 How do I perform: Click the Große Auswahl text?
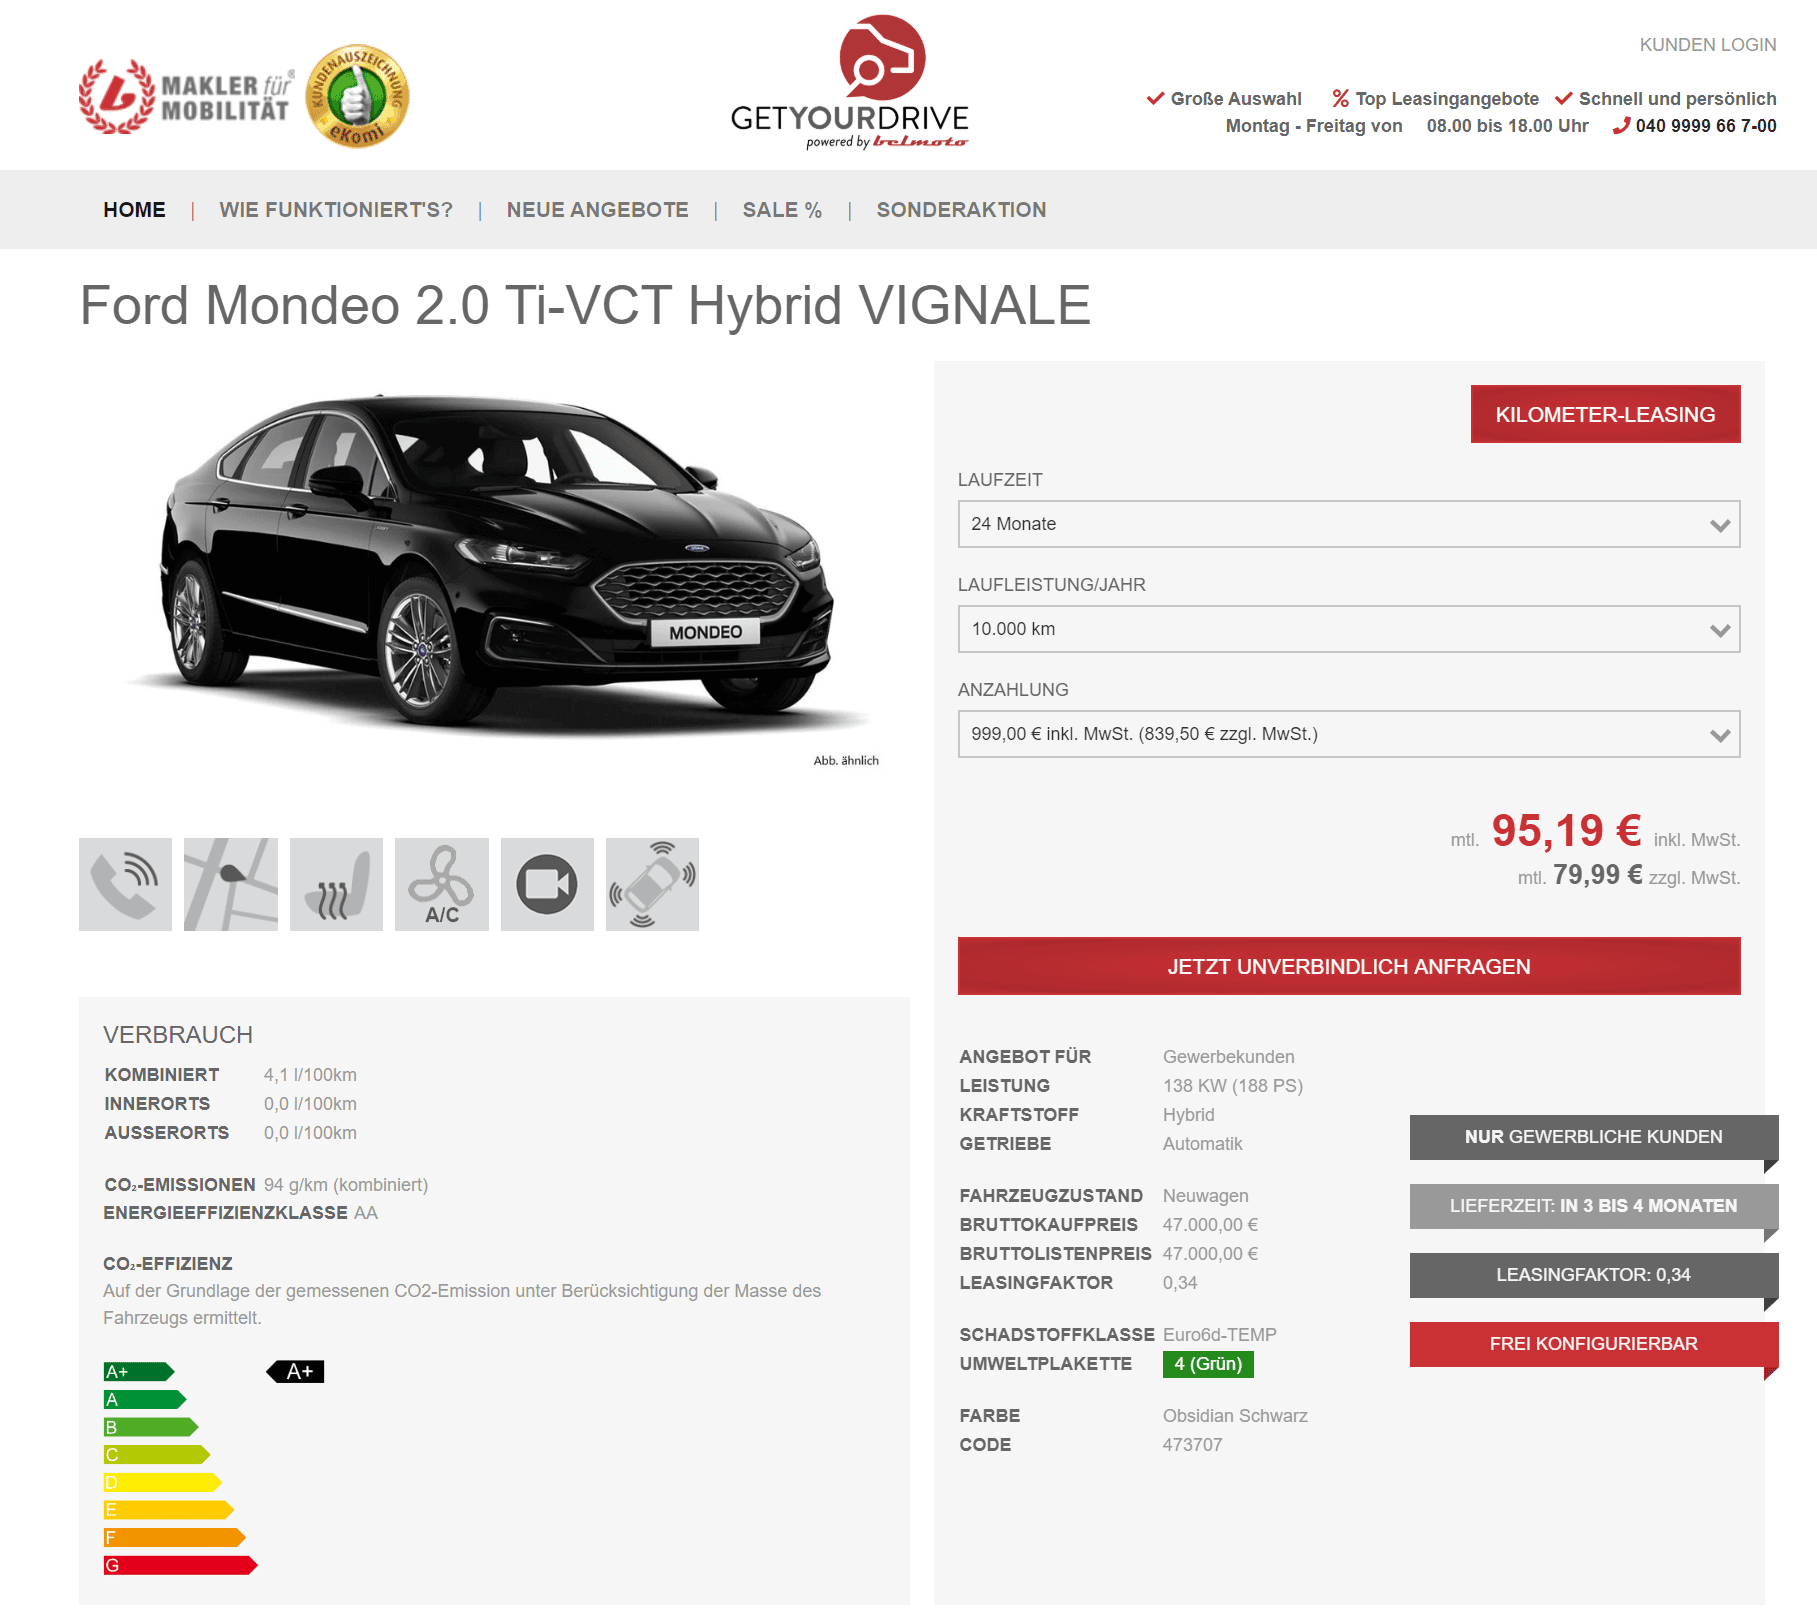pyautogui.click(x=1236, y=99)
